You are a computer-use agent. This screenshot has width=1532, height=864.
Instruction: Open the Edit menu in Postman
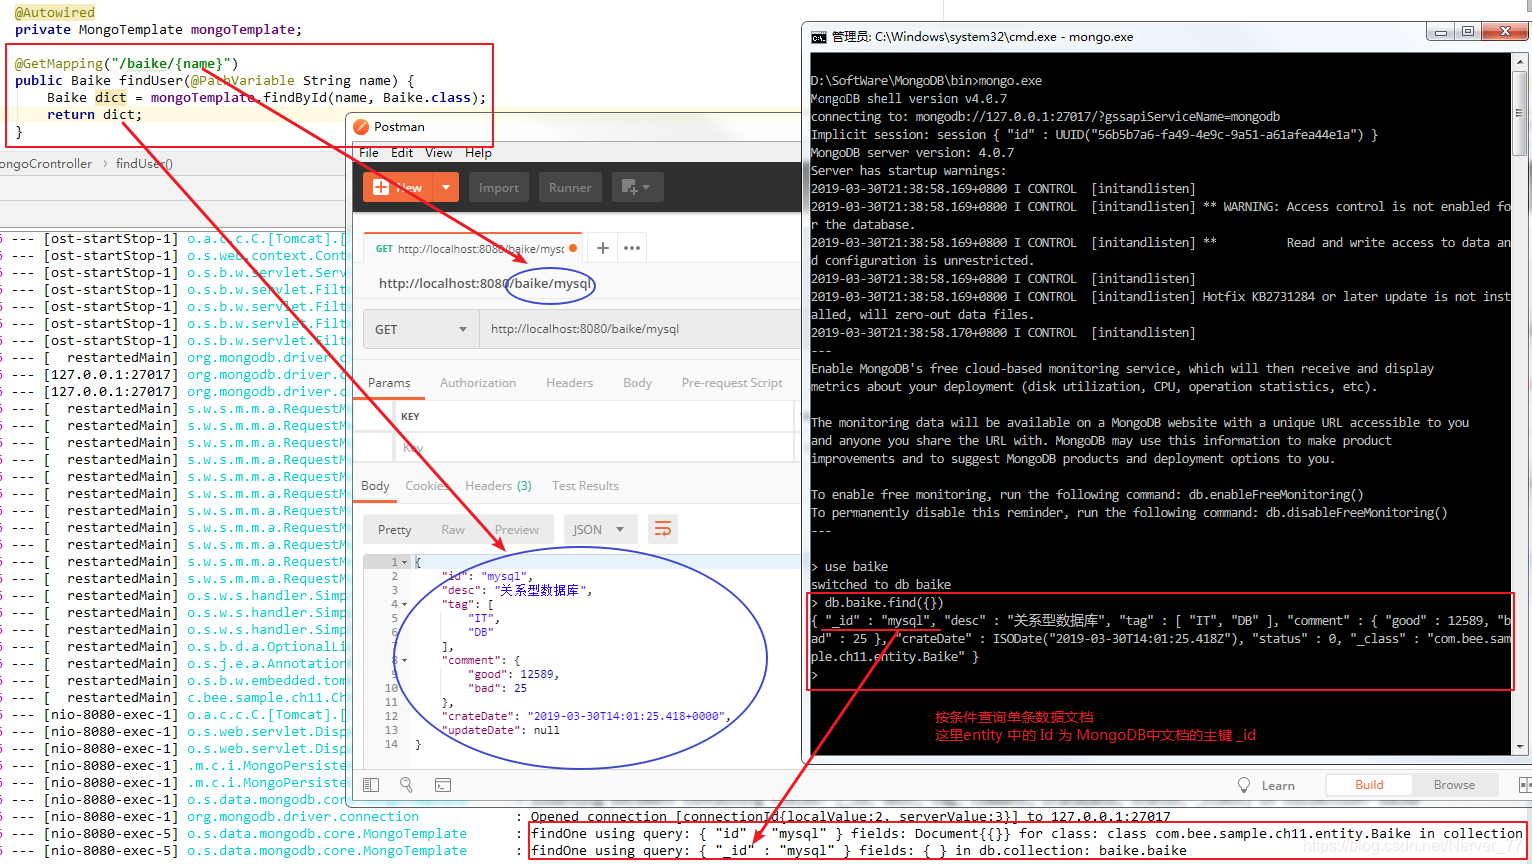pyautogui.click(x=402, y=153)
